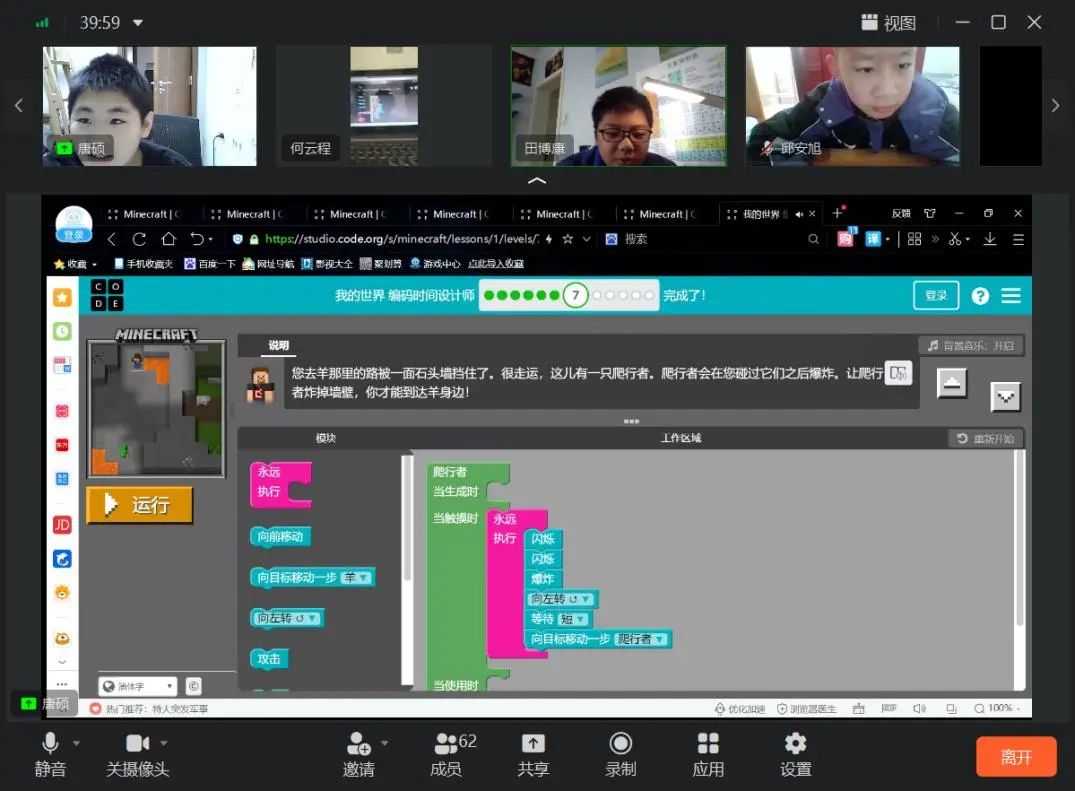Screen dimensions: 1075x791
Task: Click the level 7 progress bubble
Action: click(575, 296)
